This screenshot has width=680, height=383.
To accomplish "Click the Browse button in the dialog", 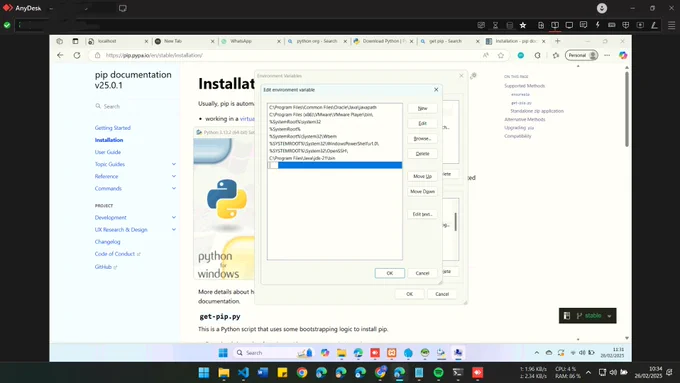I will pyautogui.click(x=422, y=139).
